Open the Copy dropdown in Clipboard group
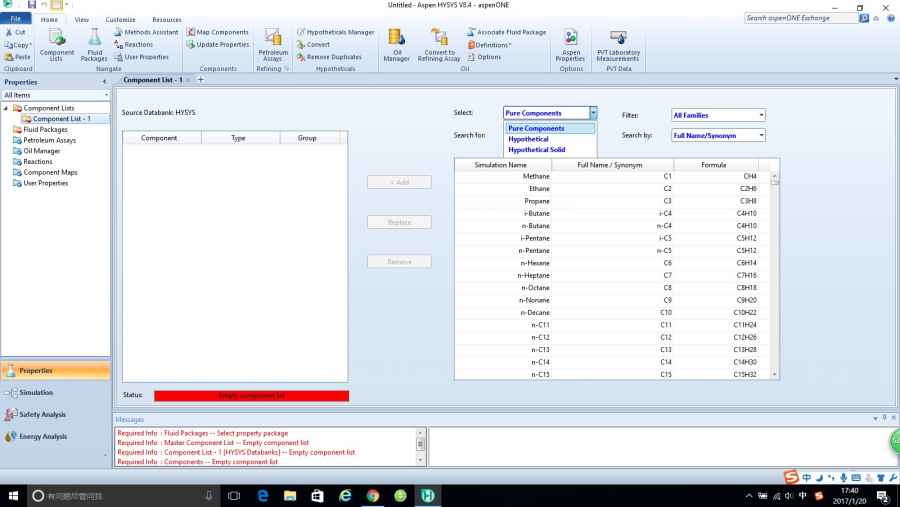The width and height of the screenshot is (900, 507). (18, 45)
